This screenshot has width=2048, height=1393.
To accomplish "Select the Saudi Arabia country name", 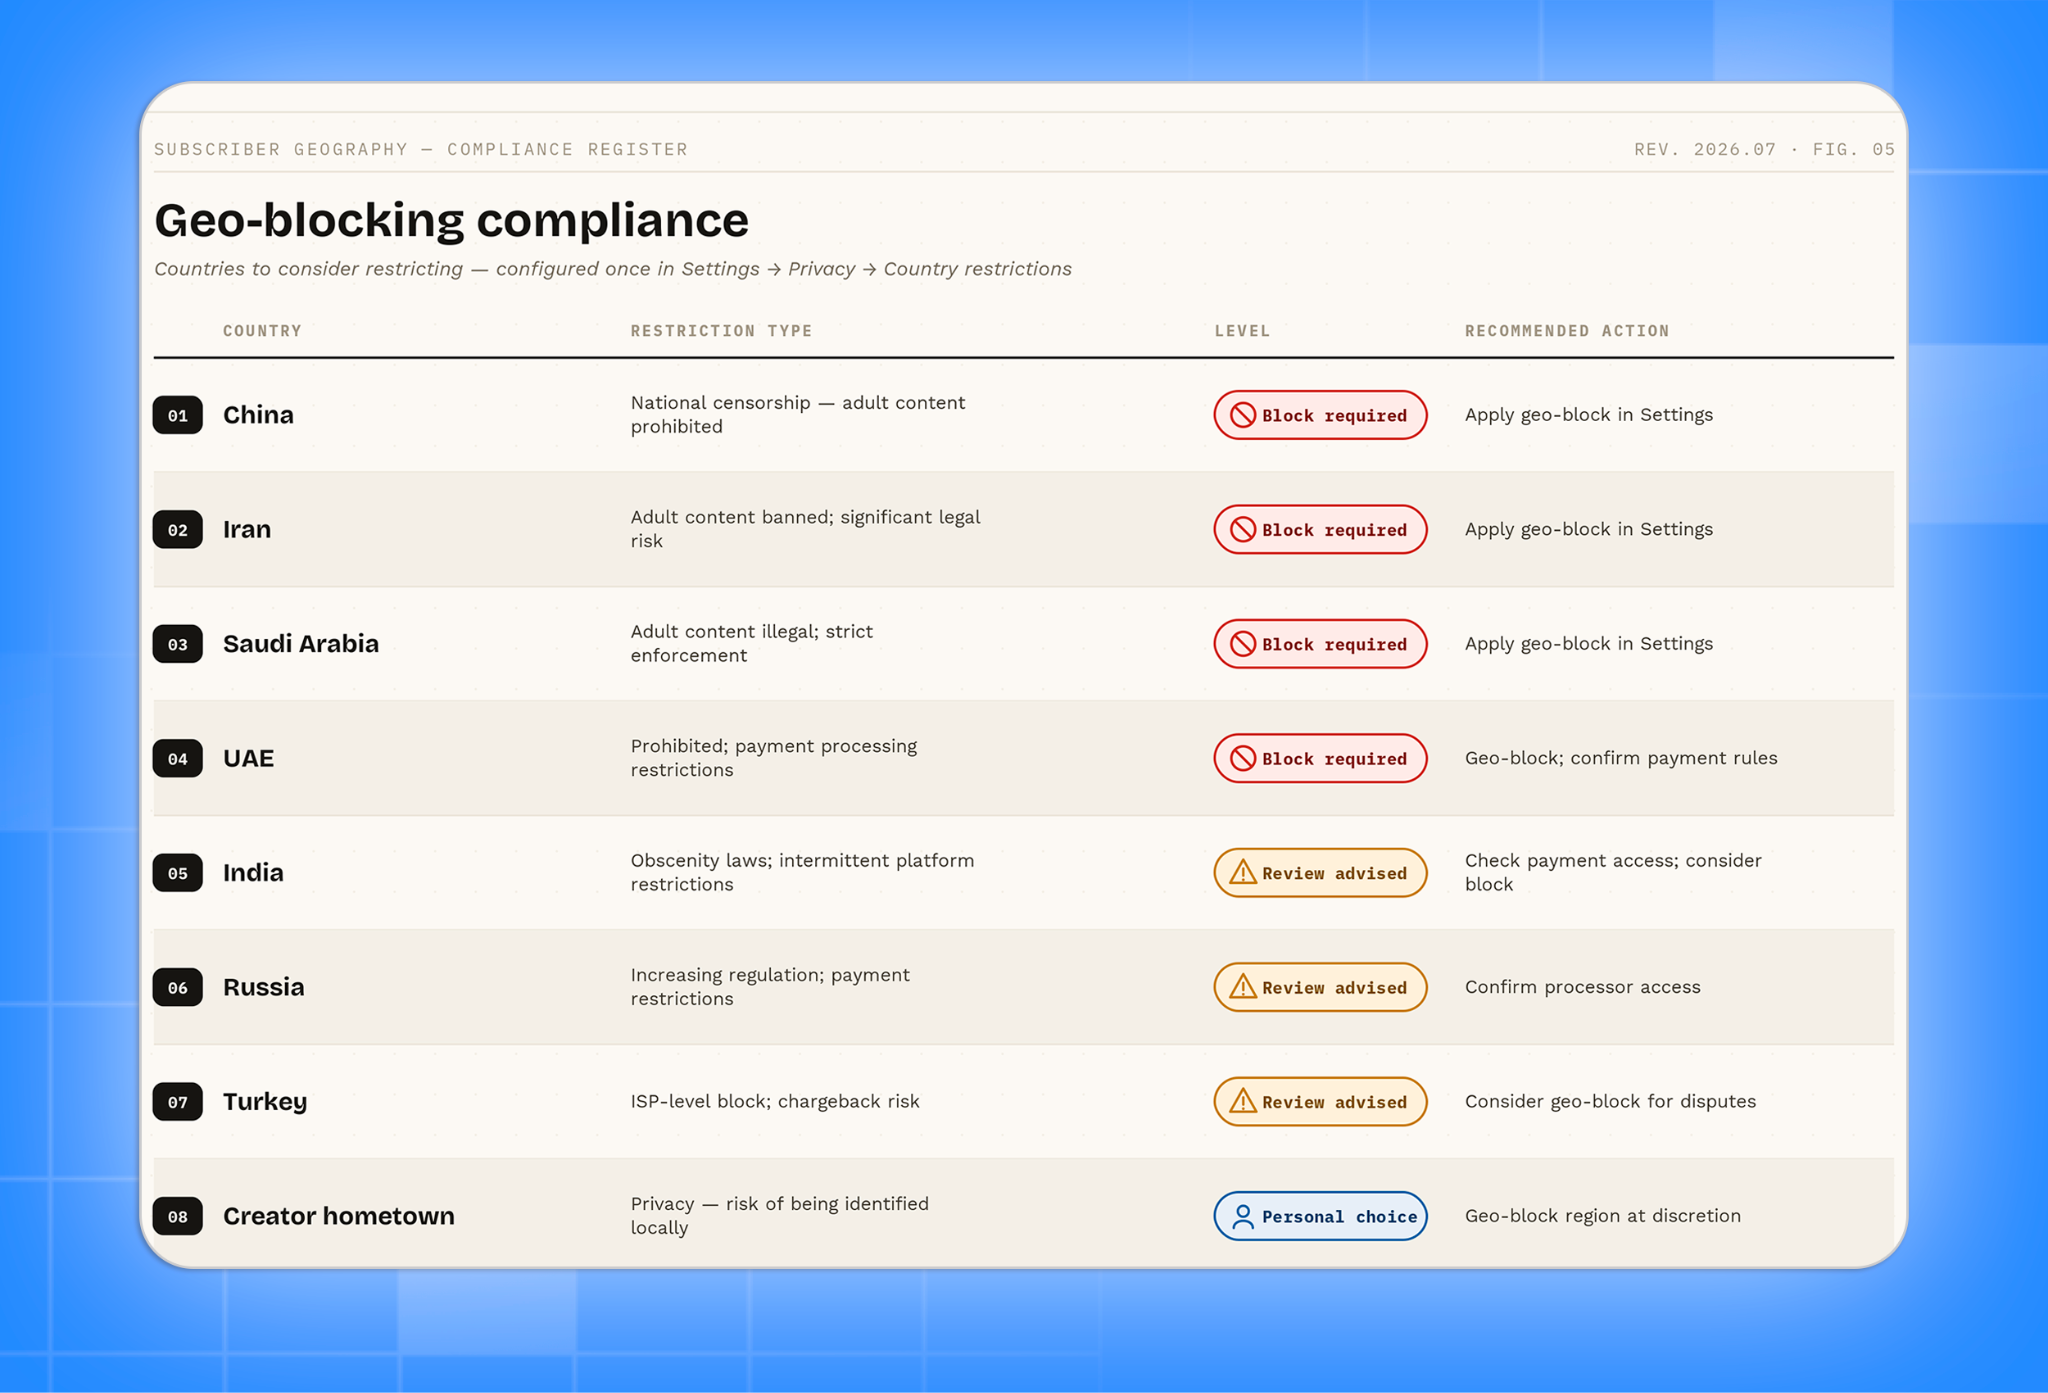I will (x=301, y=644).
